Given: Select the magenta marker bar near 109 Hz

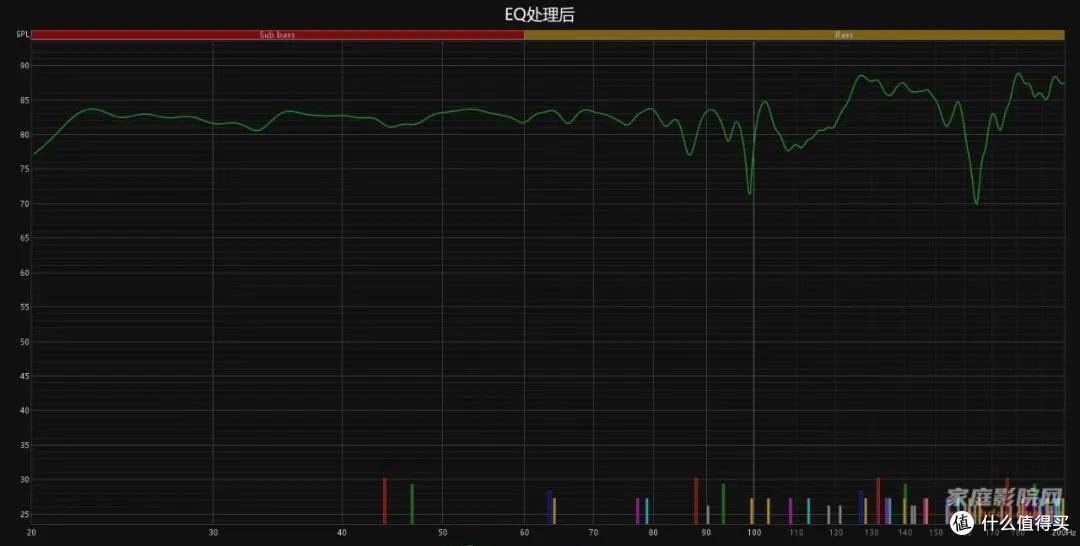Looking at the screenshot, I should tap(790, 511).
